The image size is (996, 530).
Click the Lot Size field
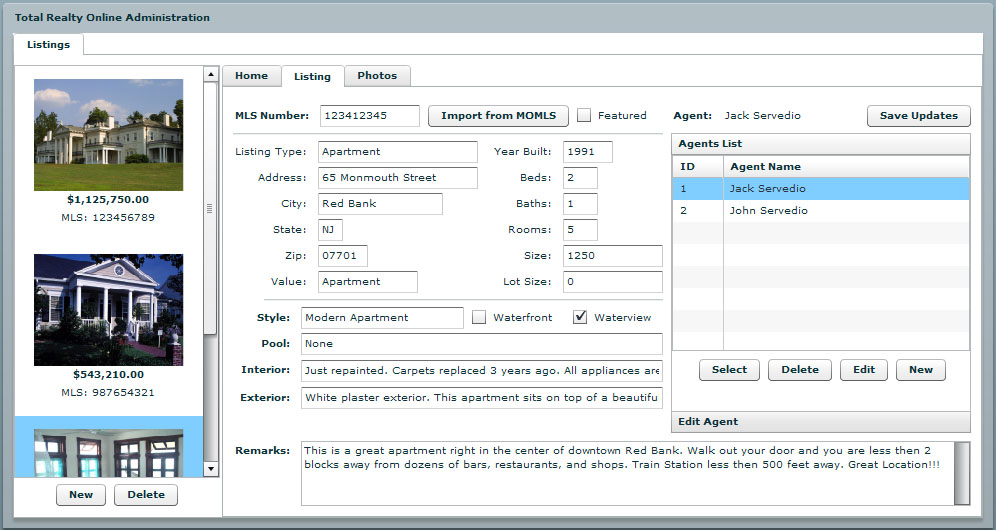pyautogui.click(x=612, y=282)
